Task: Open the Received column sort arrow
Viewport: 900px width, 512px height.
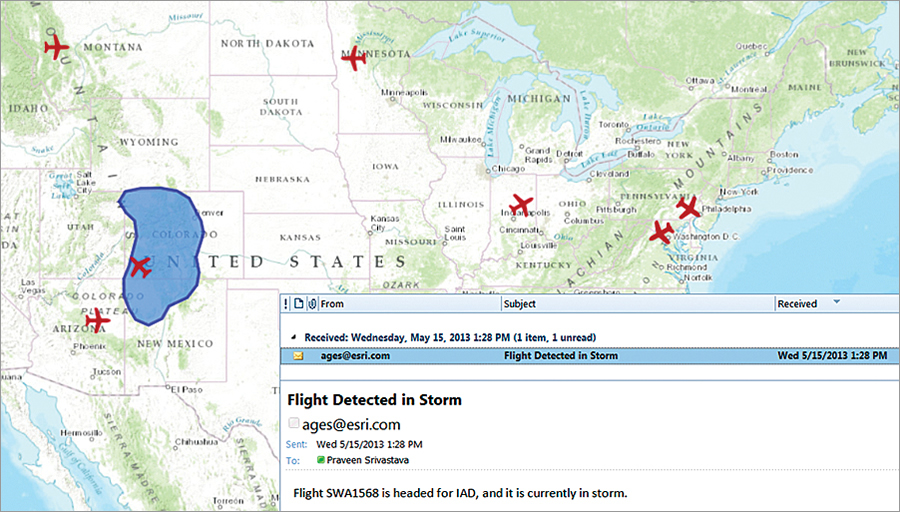Action: tap(837, 303)
